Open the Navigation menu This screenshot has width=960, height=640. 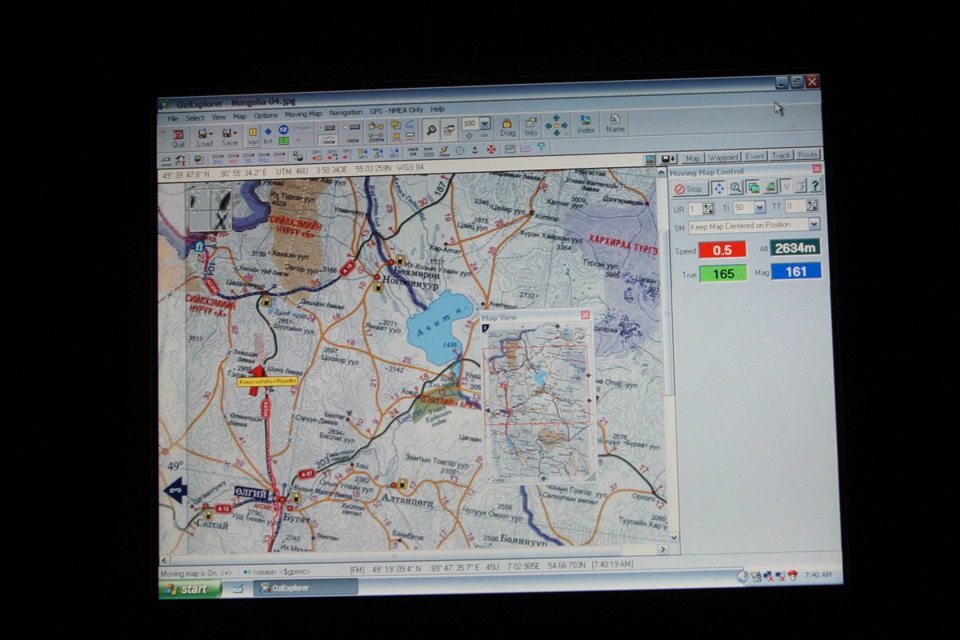[345, 113]
